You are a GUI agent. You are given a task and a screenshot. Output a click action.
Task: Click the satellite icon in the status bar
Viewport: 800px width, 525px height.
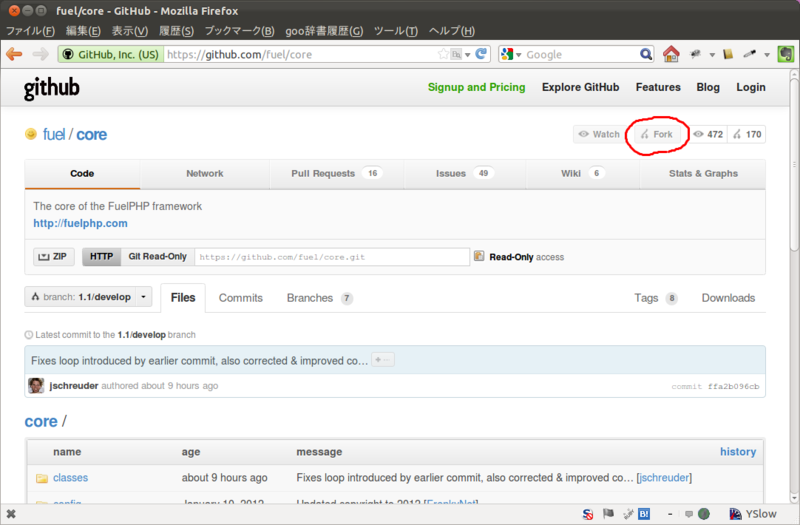pos(628,514)
